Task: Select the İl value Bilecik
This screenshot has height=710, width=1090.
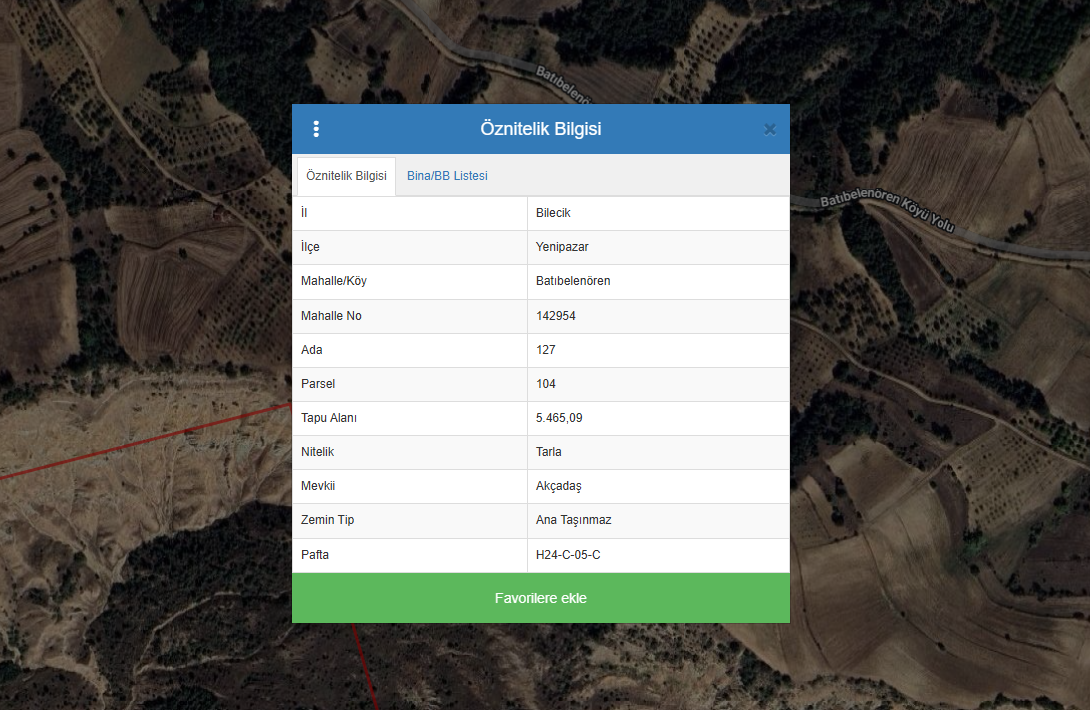Action: click(x=553, y=213)
